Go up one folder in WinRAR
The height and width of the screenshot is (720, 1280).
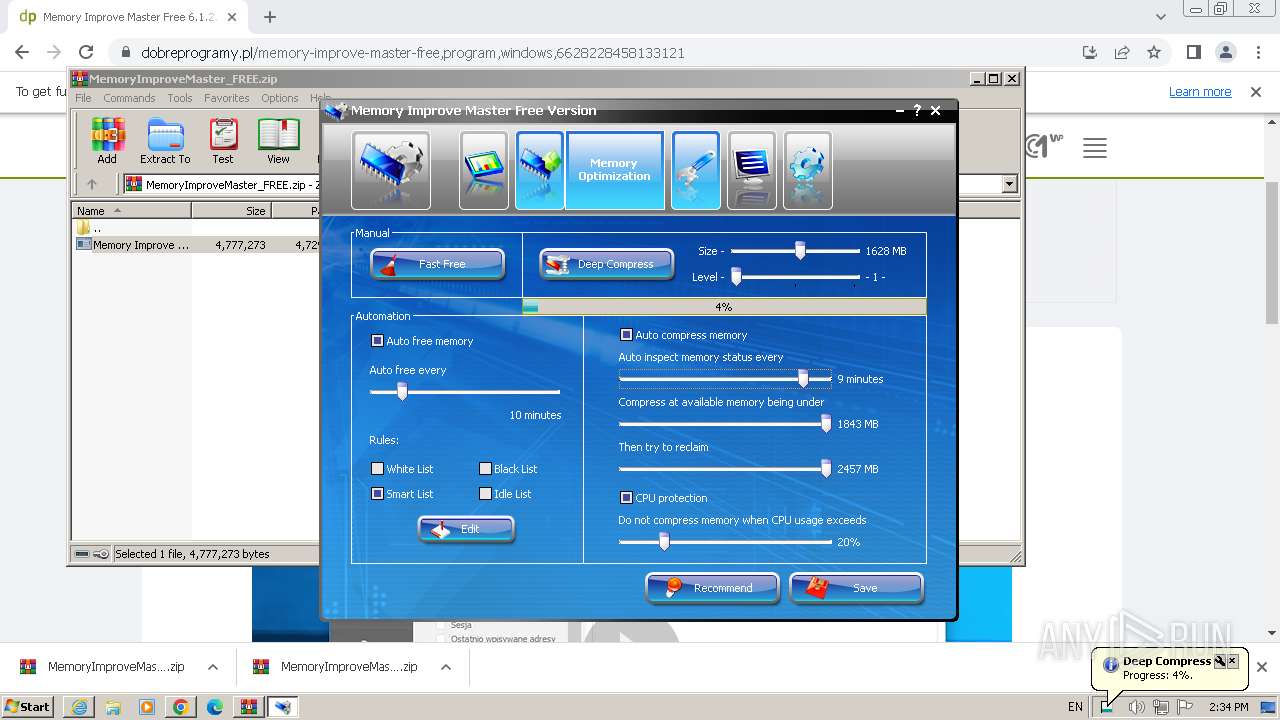coord(91,184)
